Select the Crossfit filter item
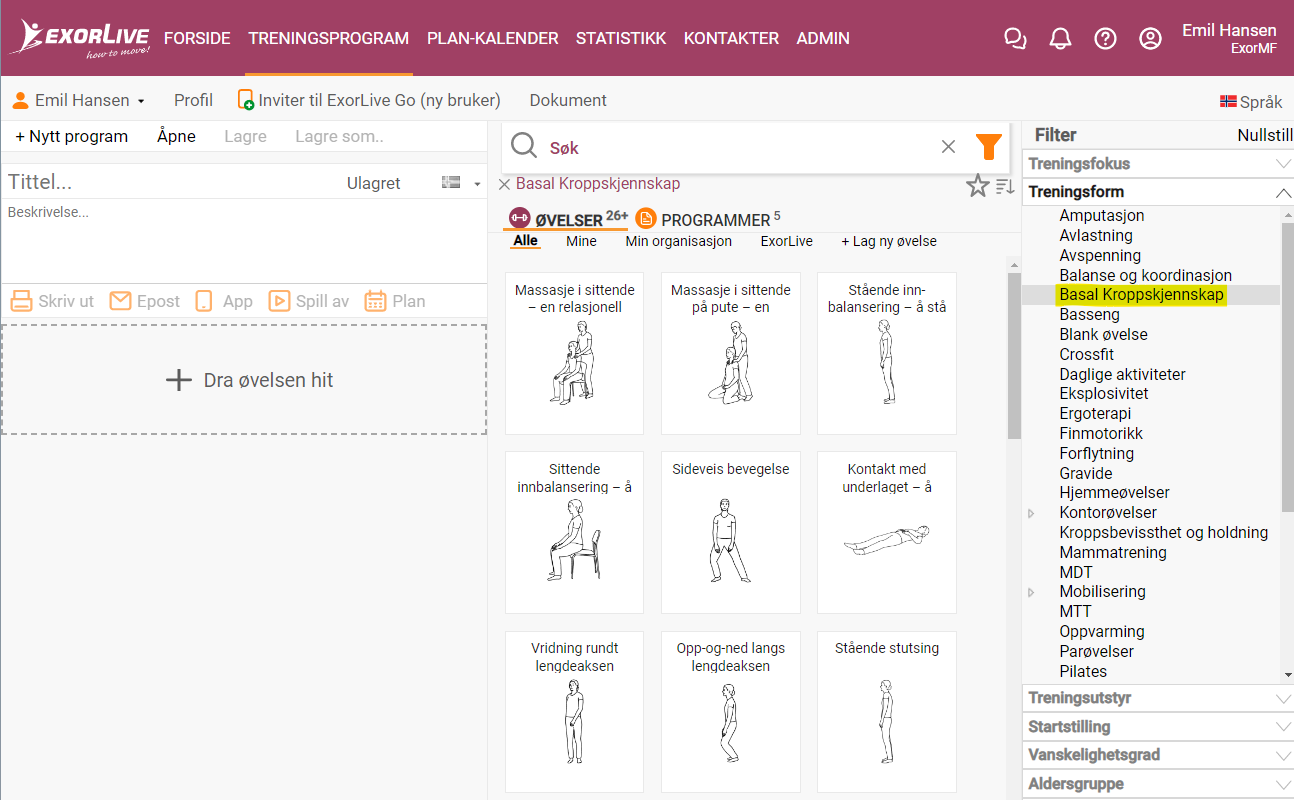 1087,354
